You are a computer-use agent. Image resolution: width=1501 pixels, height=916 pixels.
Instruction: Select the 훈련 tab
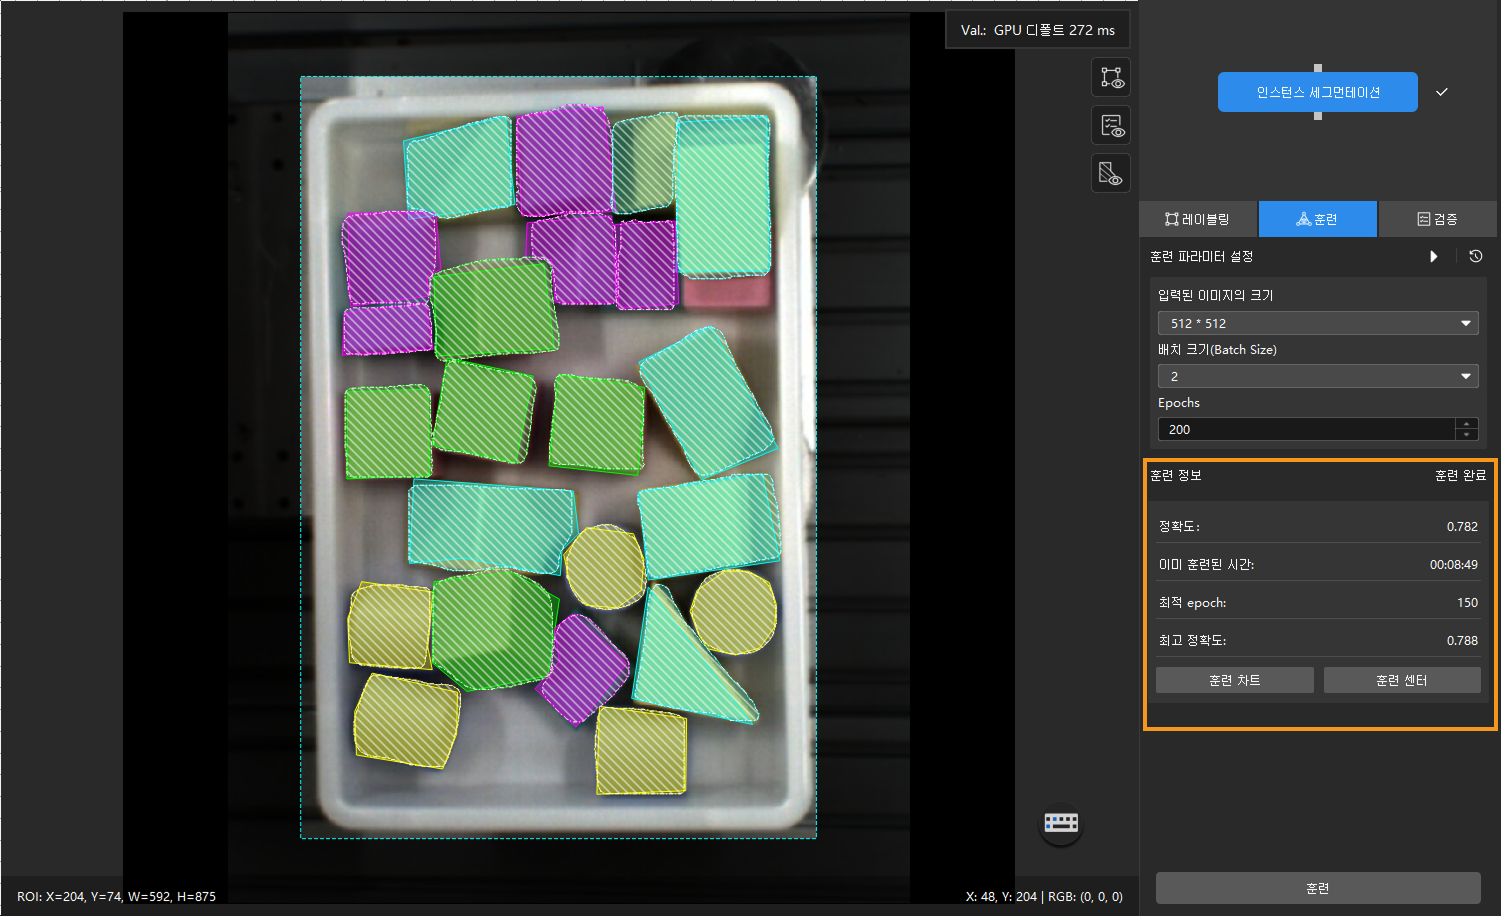coord(1317,219)
